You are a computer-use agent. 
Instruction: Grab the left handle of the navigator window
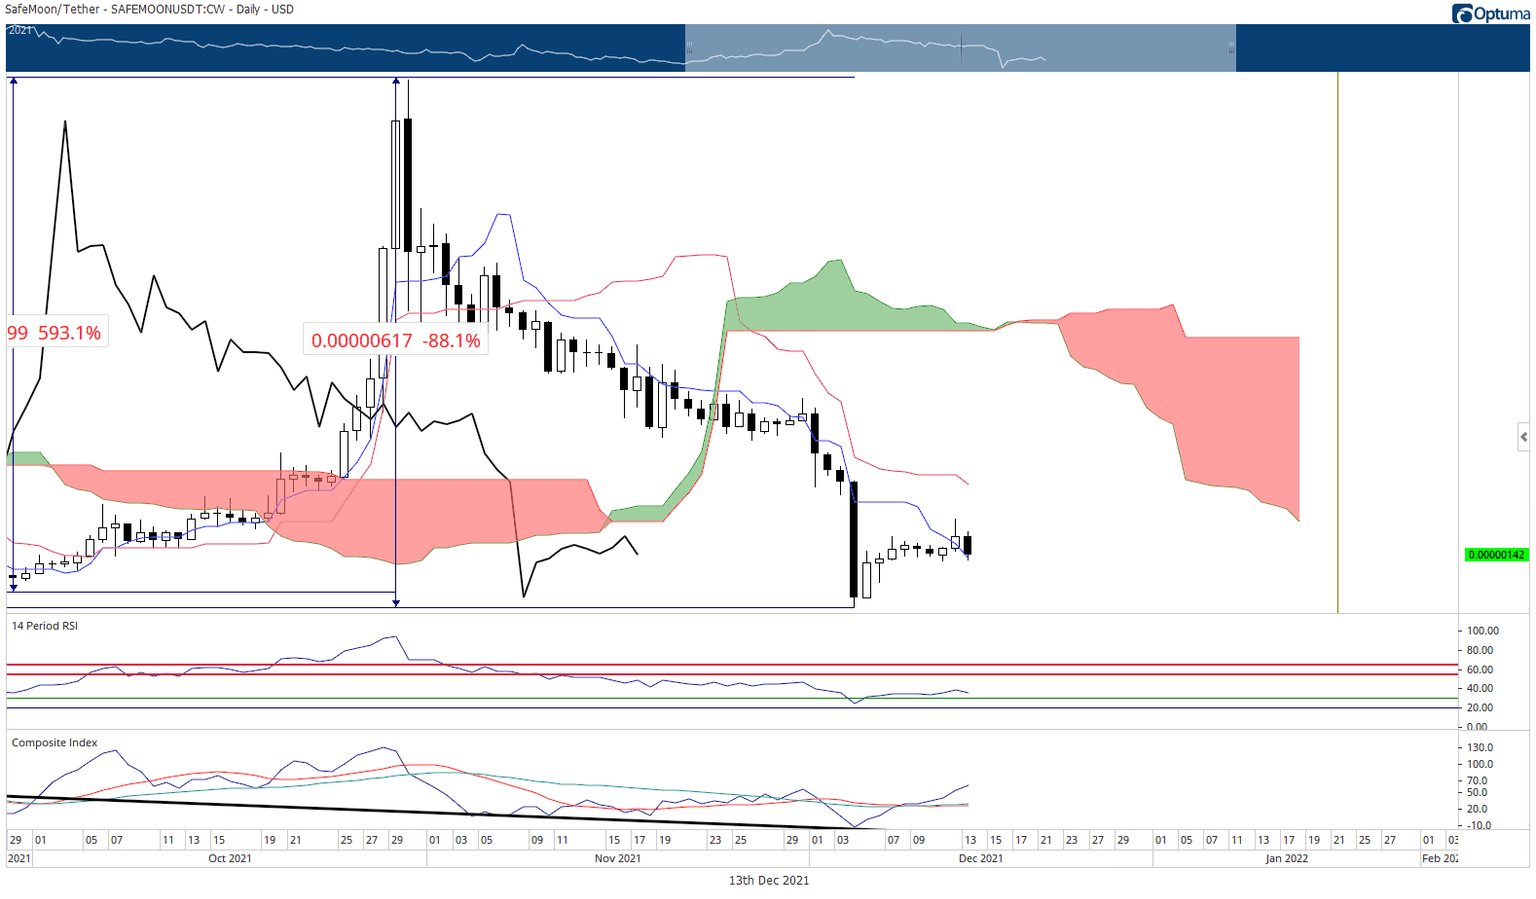click(687, 47)
